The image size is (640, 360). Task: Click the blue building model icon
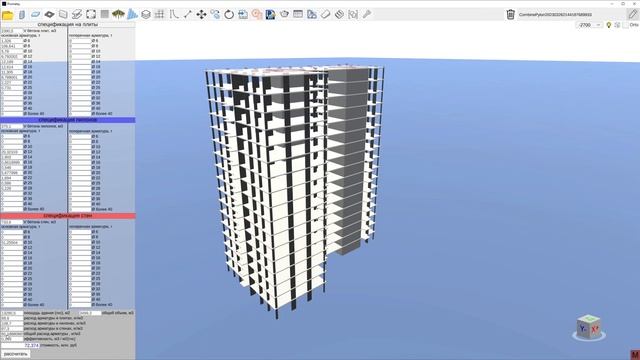coord(132,15)
